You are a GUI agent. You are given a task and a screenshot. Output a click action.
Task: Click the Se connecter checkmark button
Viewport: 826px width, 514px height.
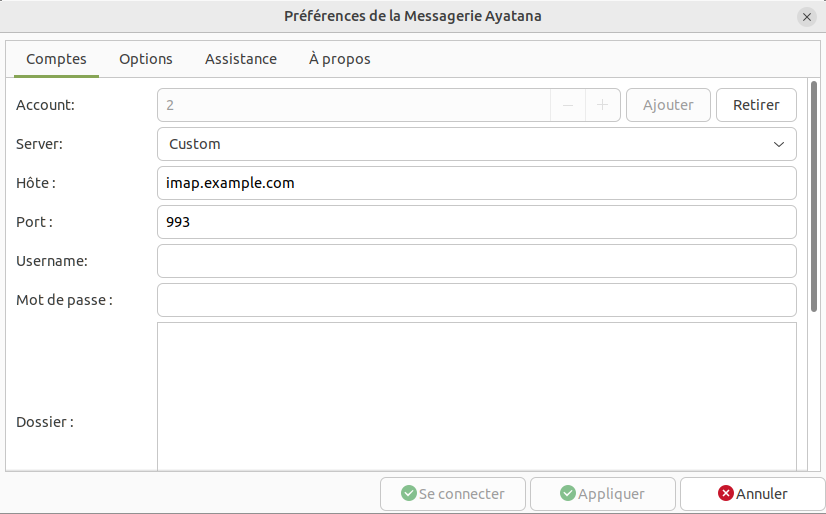(452, 493)
